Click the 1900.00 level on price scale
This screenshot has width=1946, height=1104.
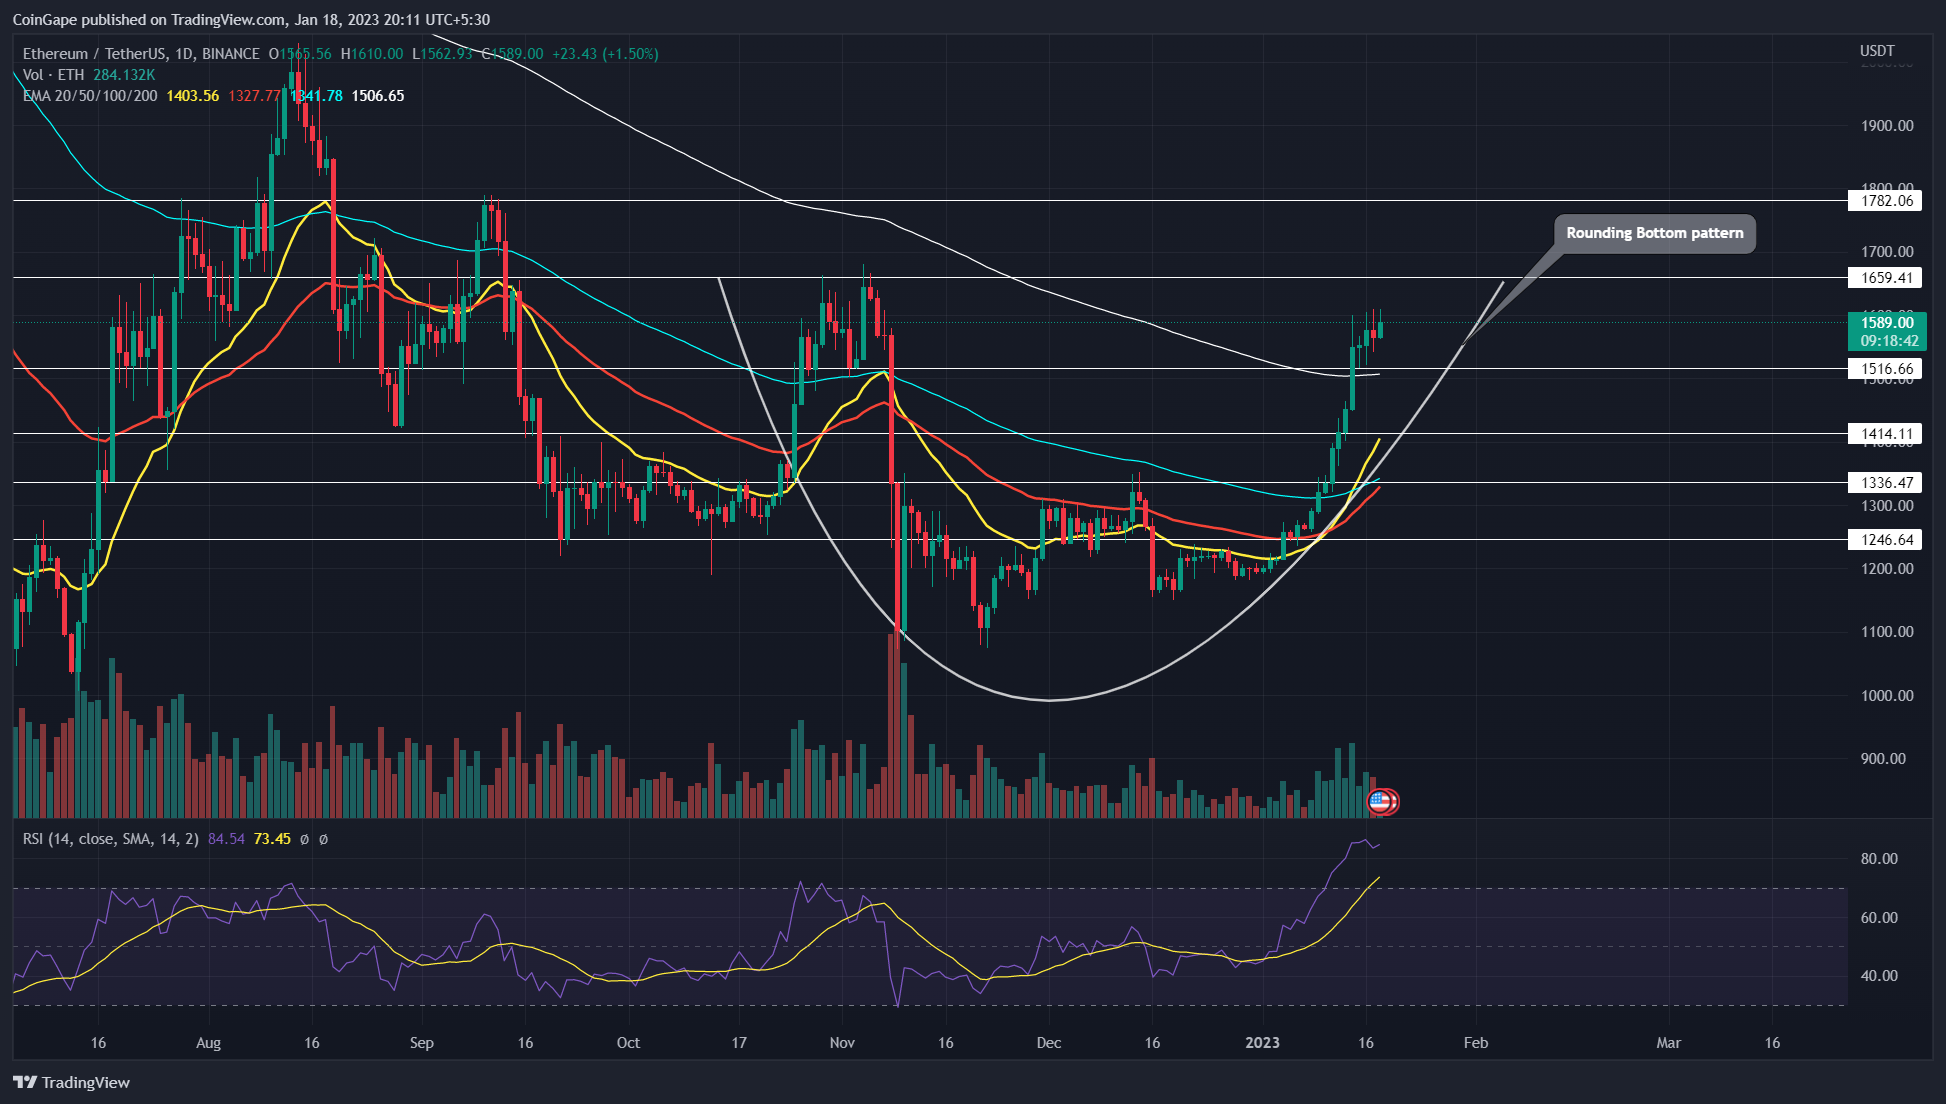pos(1887,126)
